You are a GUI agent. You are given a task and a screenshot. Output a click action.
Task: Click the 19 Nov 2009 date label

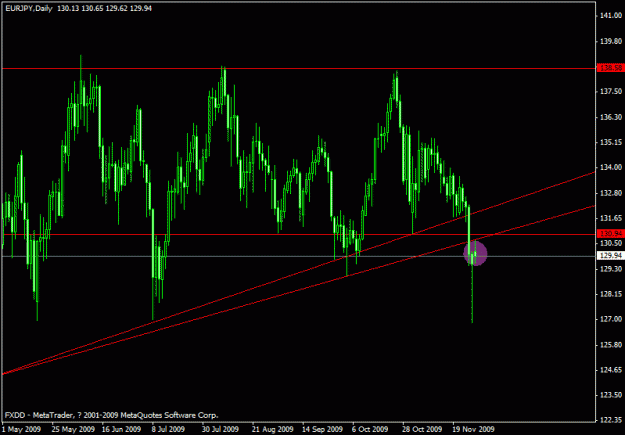tap(473, 429)
